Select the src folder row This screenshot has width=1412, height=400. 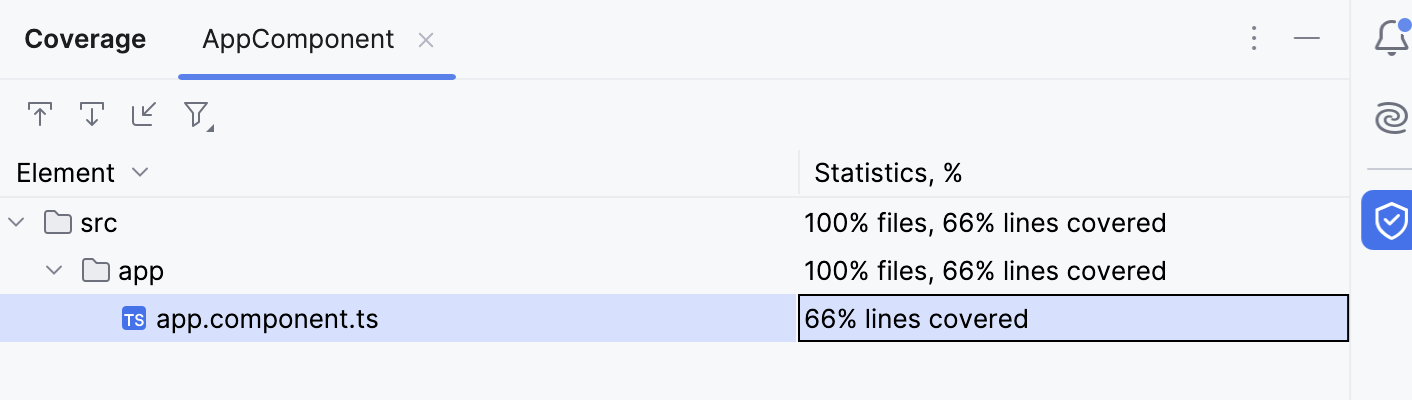[99, 222]
